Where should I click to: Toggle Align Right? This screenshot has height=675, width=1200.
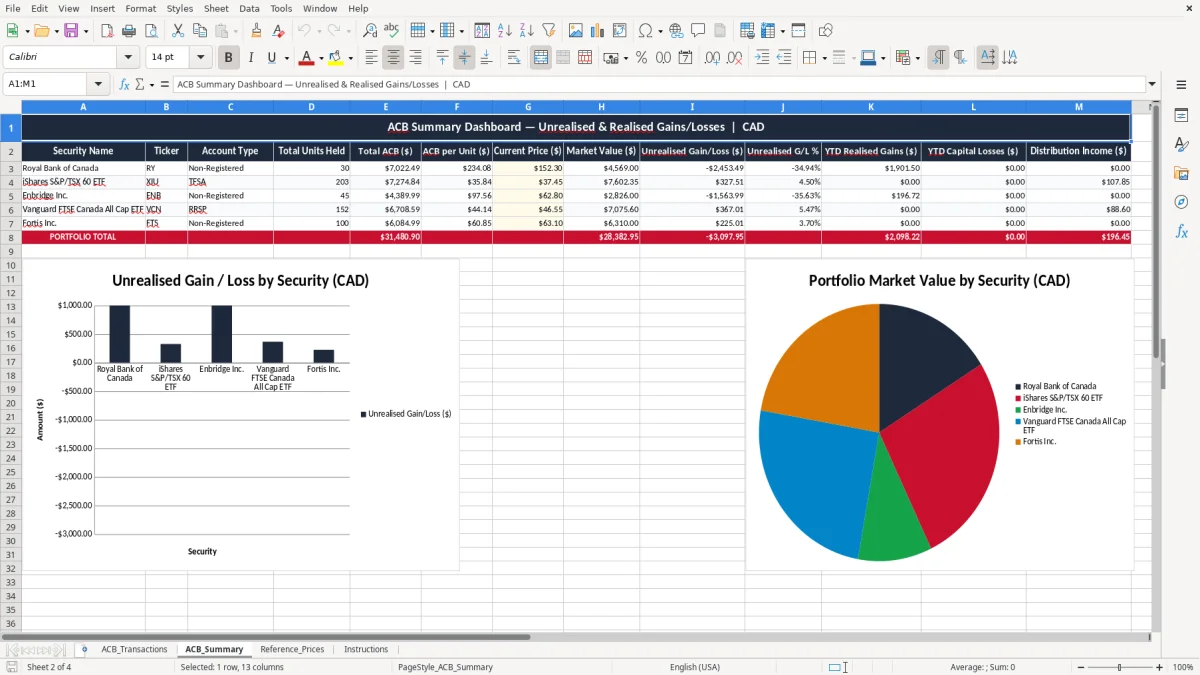[x=416, y=58]
